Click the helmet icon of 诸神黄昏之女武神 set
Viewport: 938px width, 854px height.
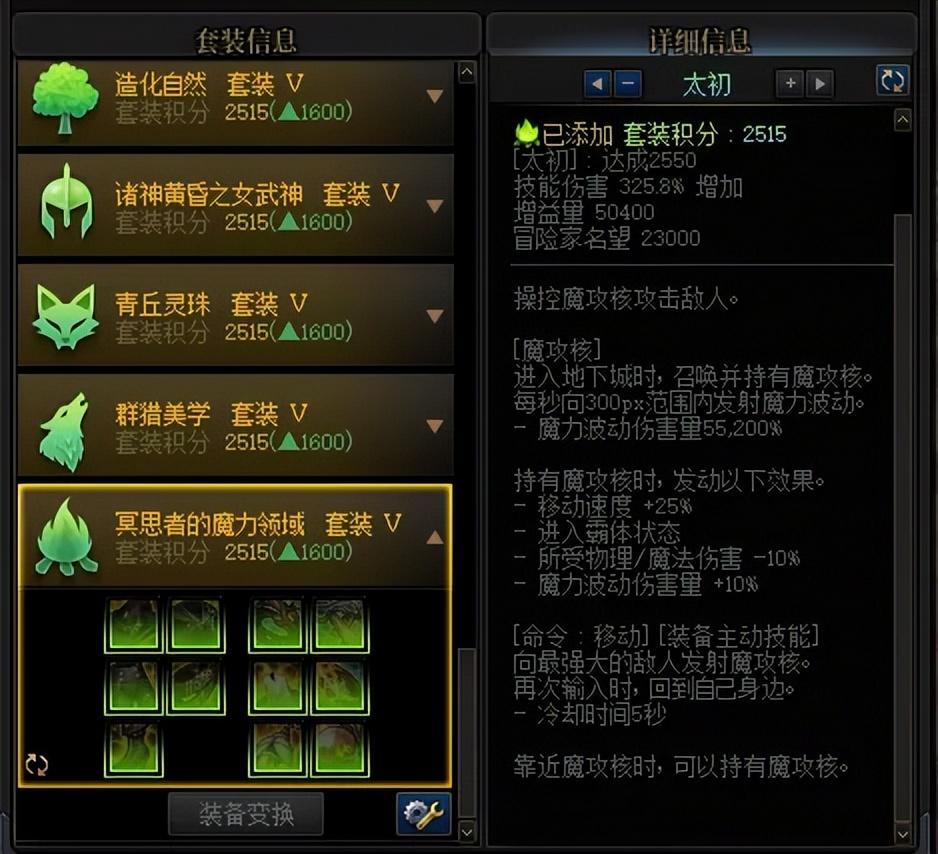click(66, 202)
